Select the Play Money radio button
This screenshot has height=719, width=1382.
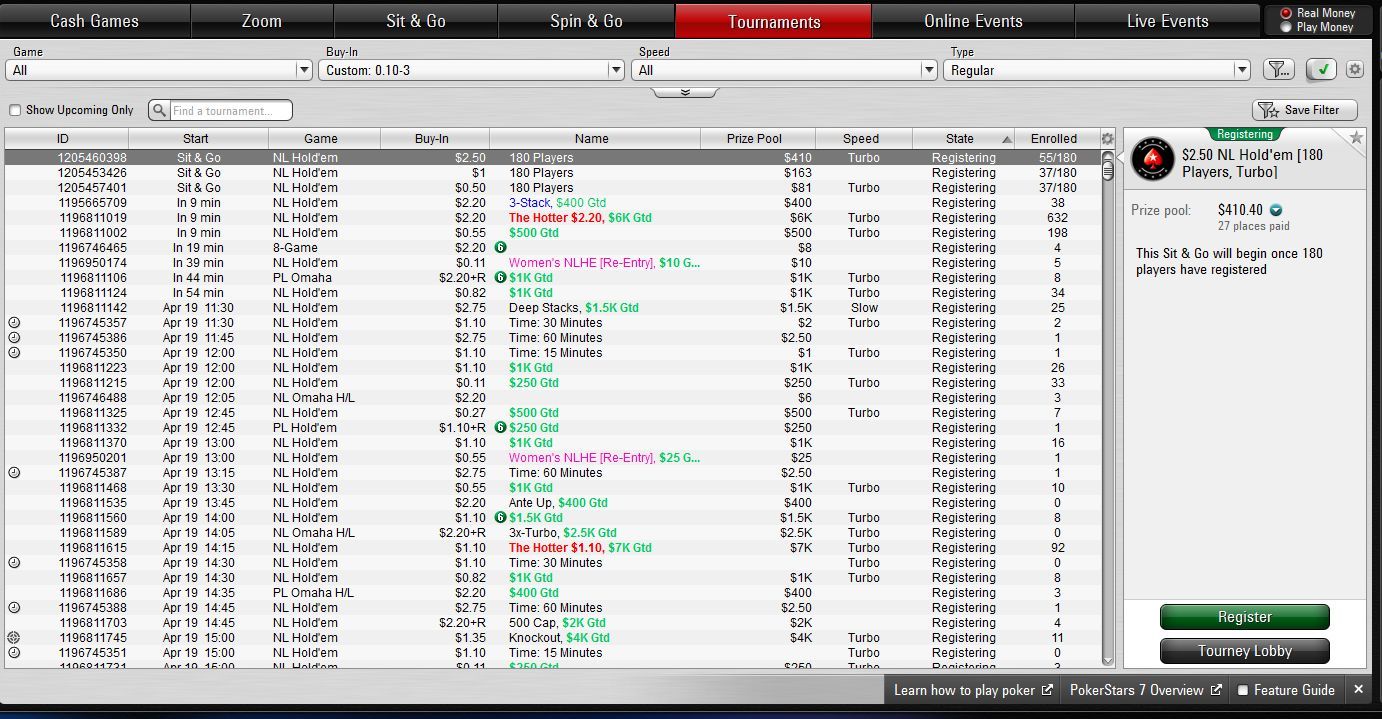tap(1286, 27)
